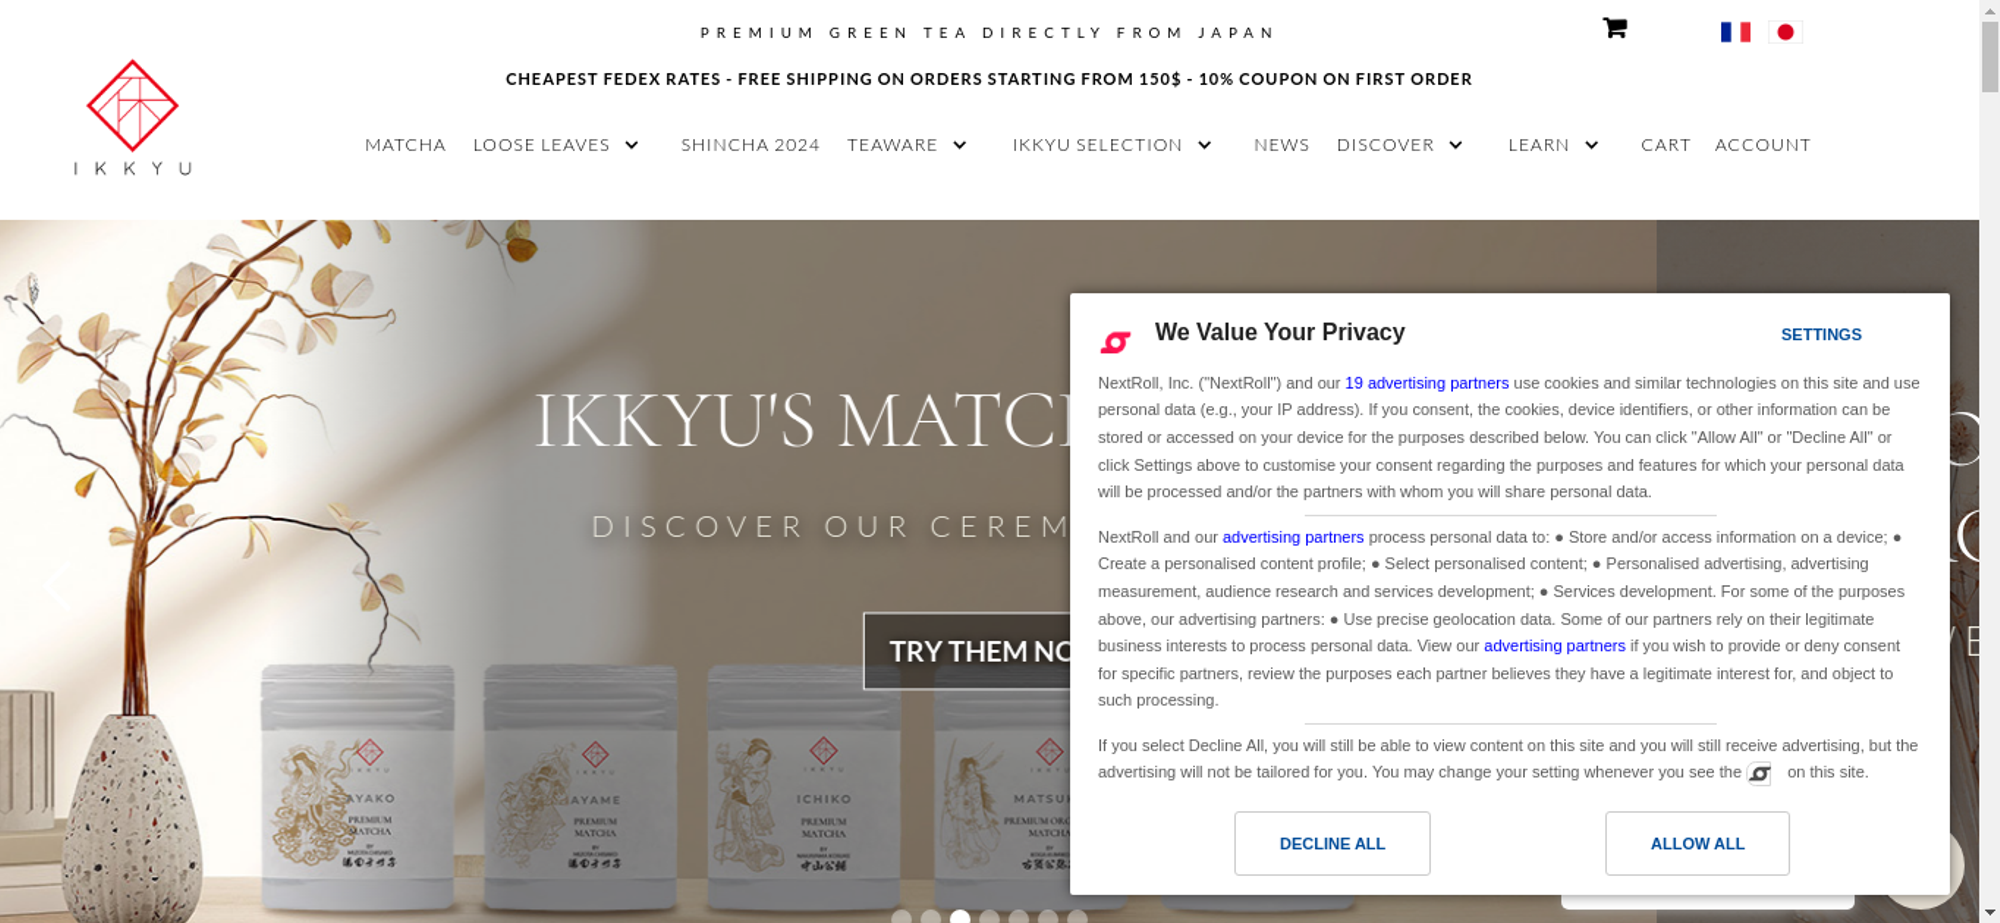Open the DISCOVER dropdown chevron

pos(1456,145)
